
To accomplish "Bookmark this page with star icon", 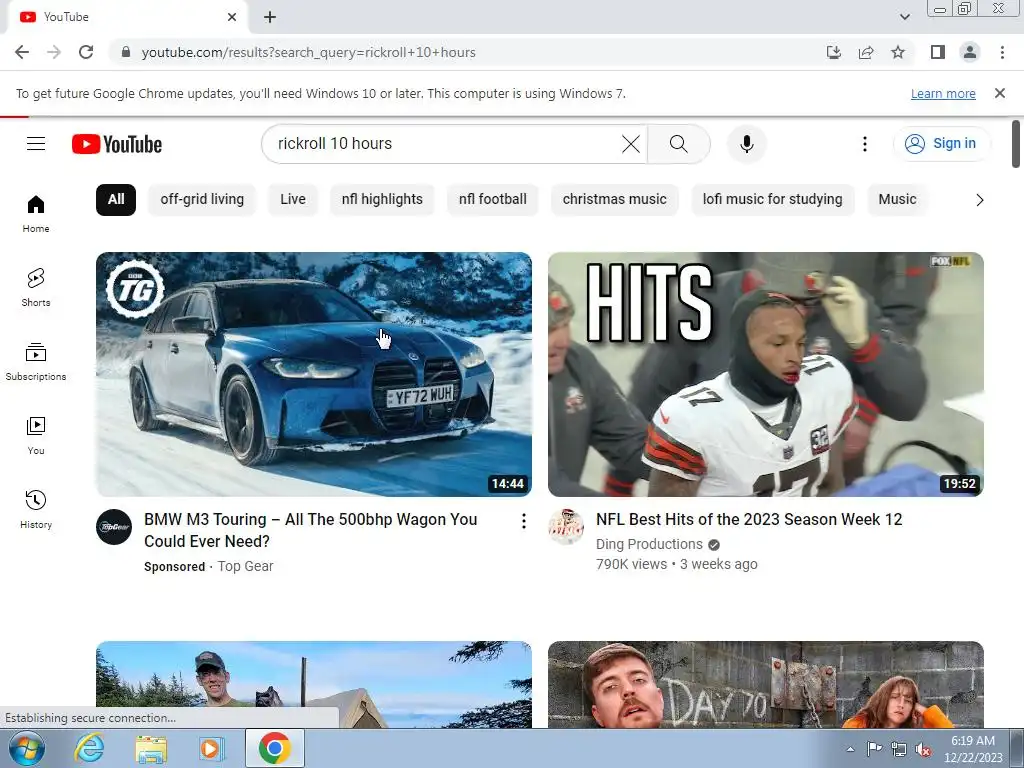I will tap(898, 52).
